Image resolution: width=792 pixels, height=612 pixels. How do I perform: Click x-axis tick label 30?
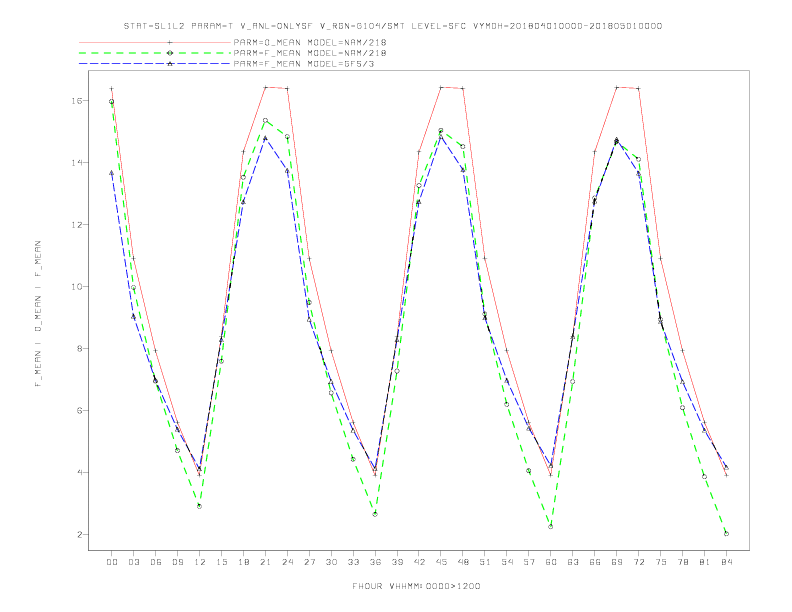click(x=331, y=562)
